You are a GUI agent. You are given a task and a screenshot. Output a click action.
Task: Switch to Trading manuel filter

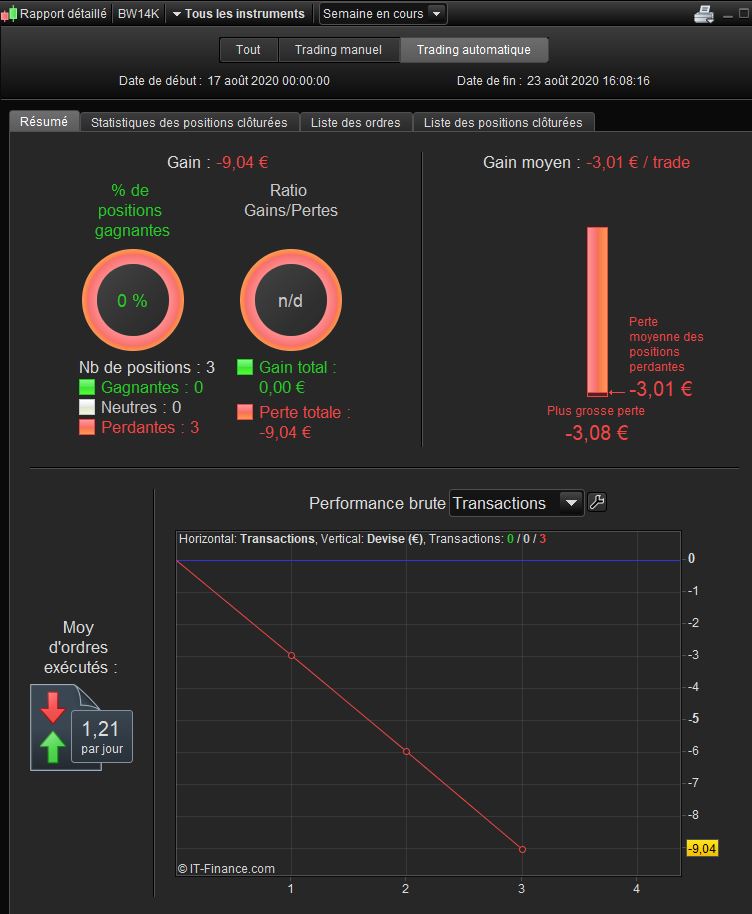pyautogui.click(x=339, y=50)
